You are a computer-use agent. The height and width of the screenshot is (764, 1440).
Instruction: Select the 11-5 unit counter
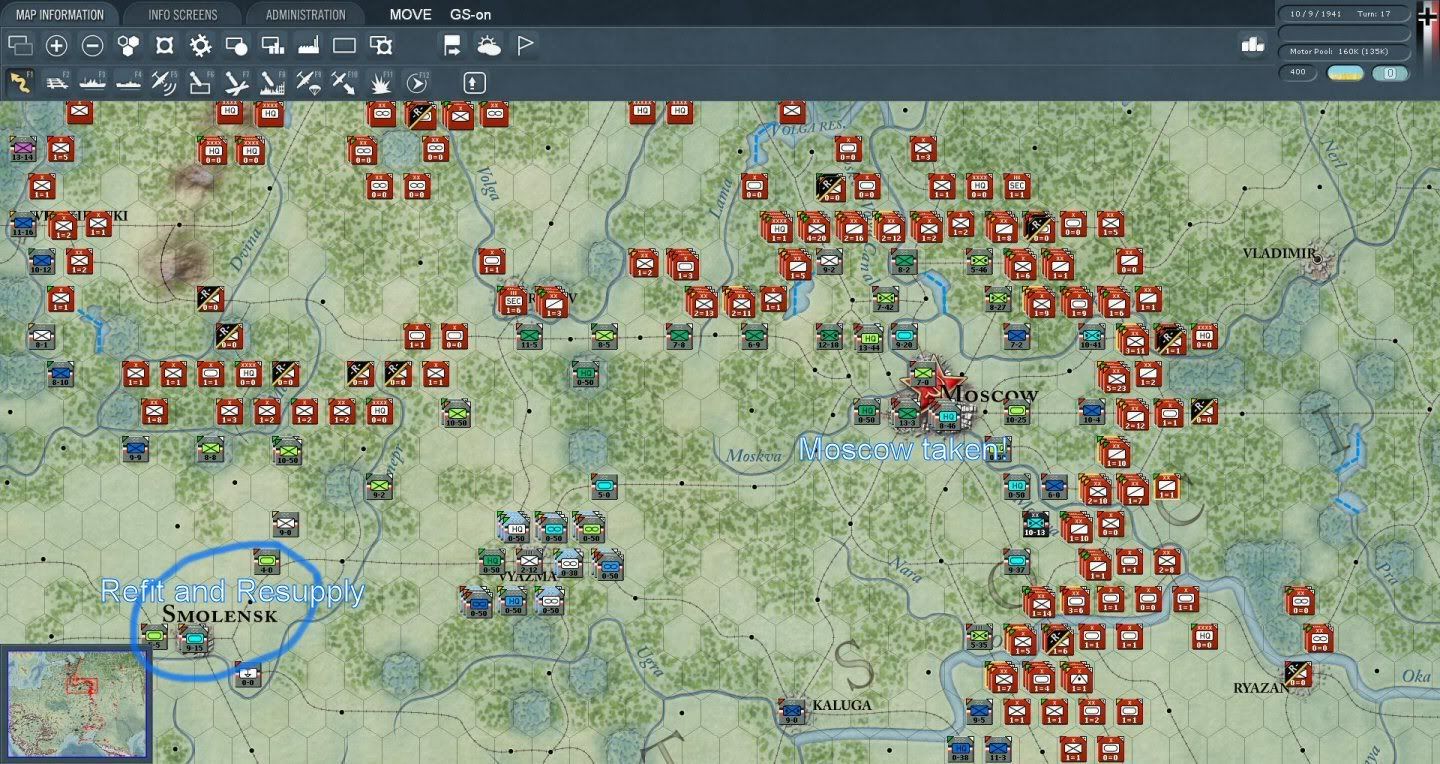point(530,337)
